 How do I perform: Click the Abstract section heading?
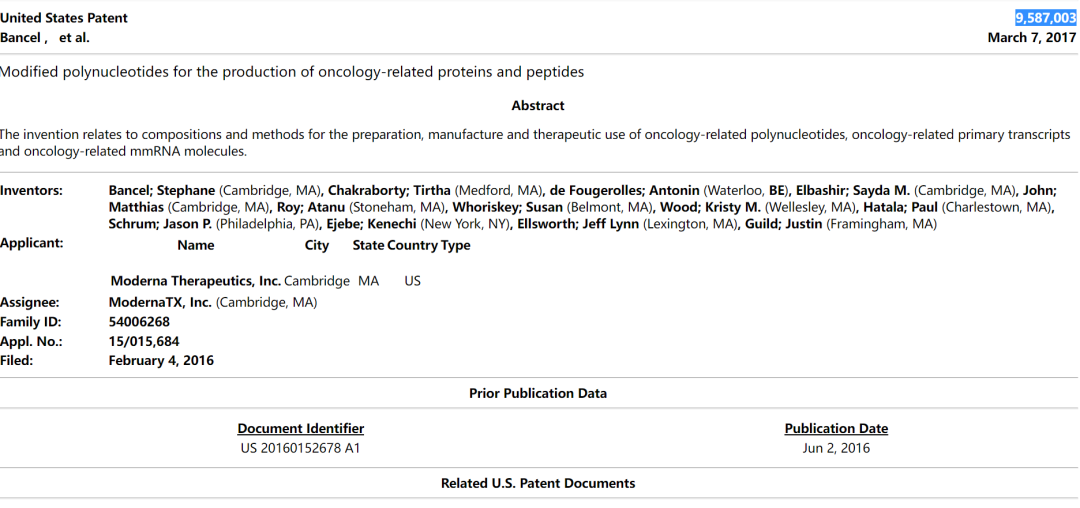tap(538, 106)
